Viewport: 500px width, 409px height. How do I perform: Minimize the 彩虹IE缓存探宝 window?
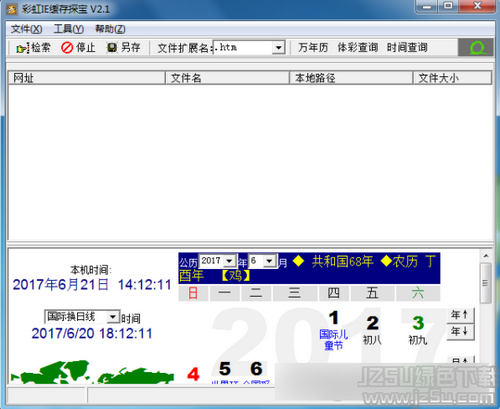pyautogui.click(x=426, y=6)
